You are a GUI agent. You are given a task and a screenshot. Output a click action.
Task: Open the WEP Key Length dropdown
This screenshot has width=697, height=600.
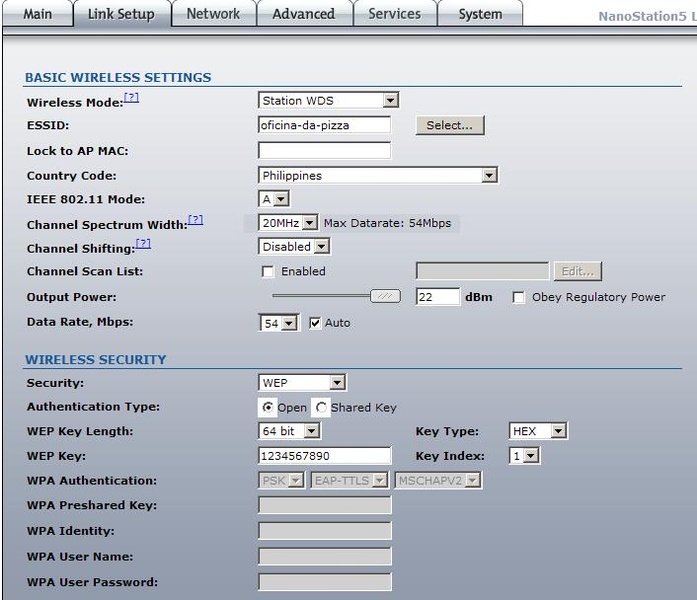coord(289,431)
